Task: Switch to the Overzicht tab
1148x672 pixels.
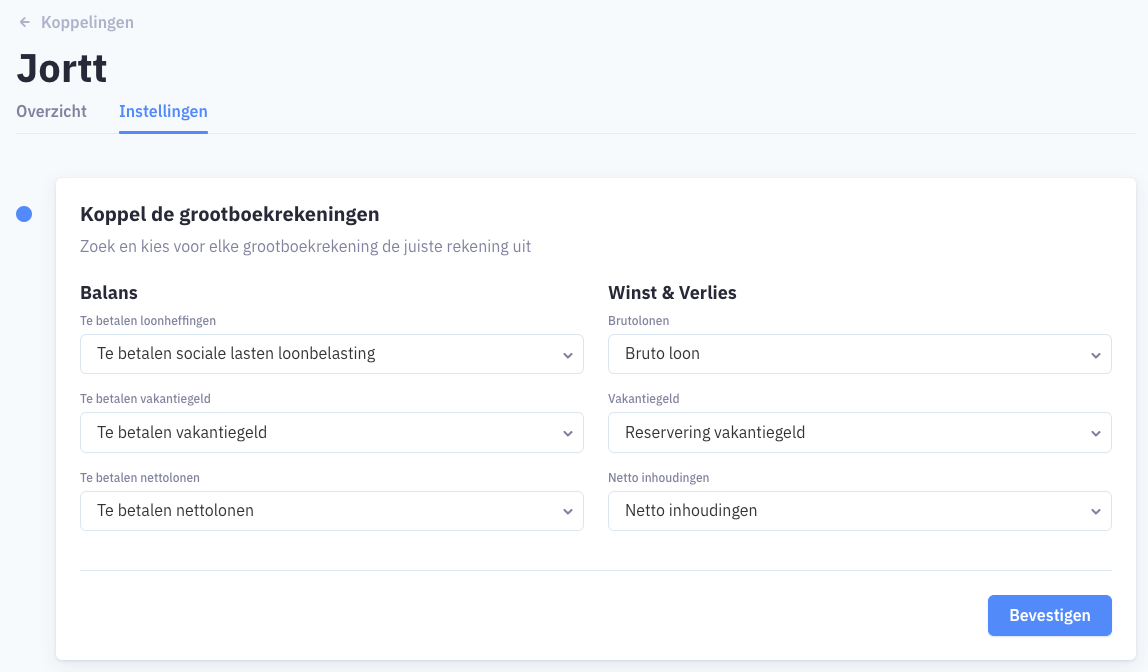Action: pos(51,111)
